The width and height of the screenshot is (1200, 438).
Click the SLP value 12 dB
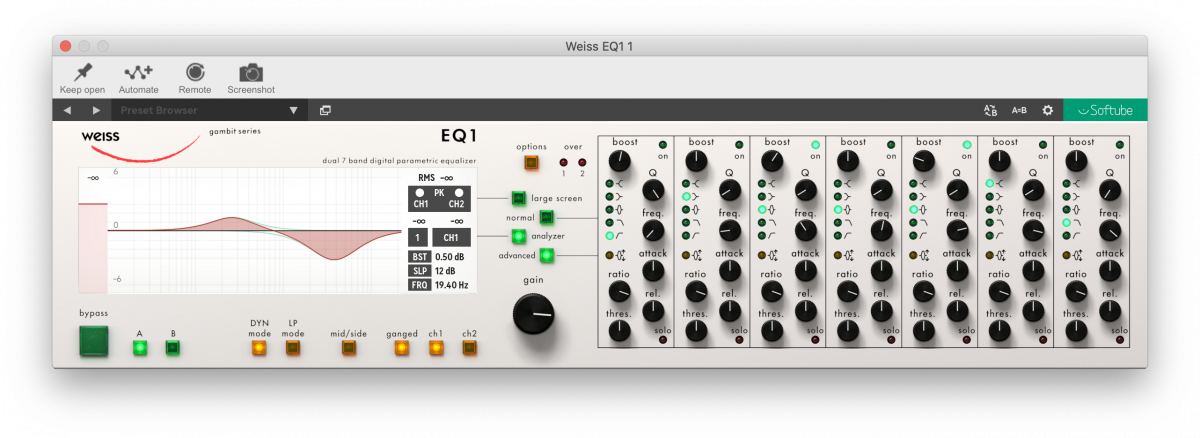click(445, 271)
